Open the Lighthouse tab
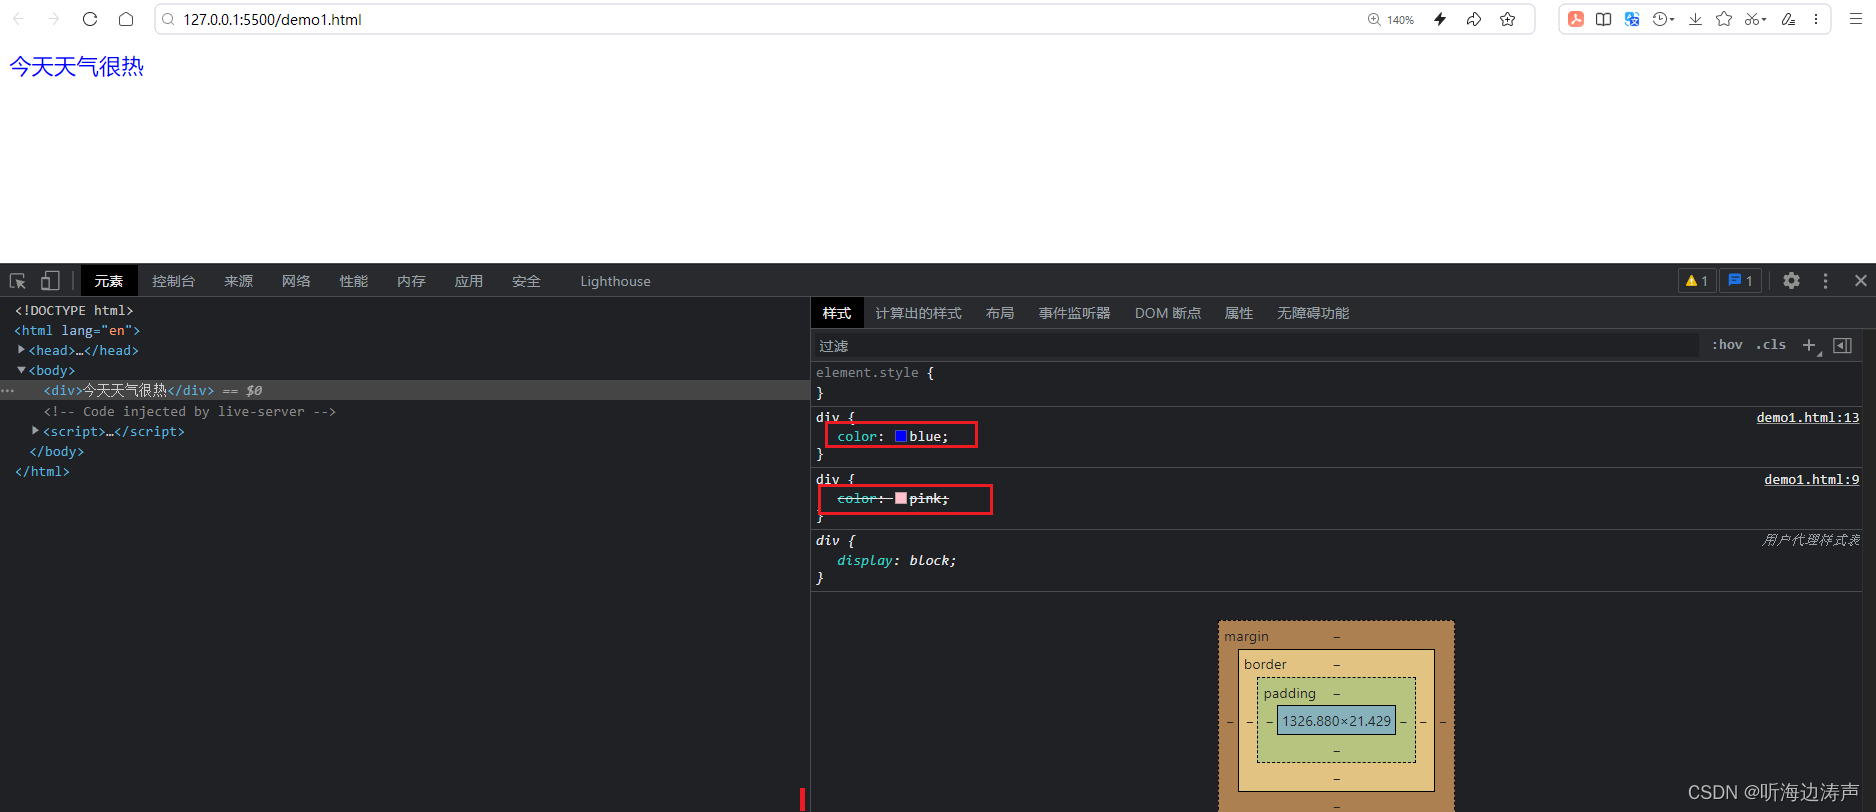1876x812 pixels. click(615, 281)
